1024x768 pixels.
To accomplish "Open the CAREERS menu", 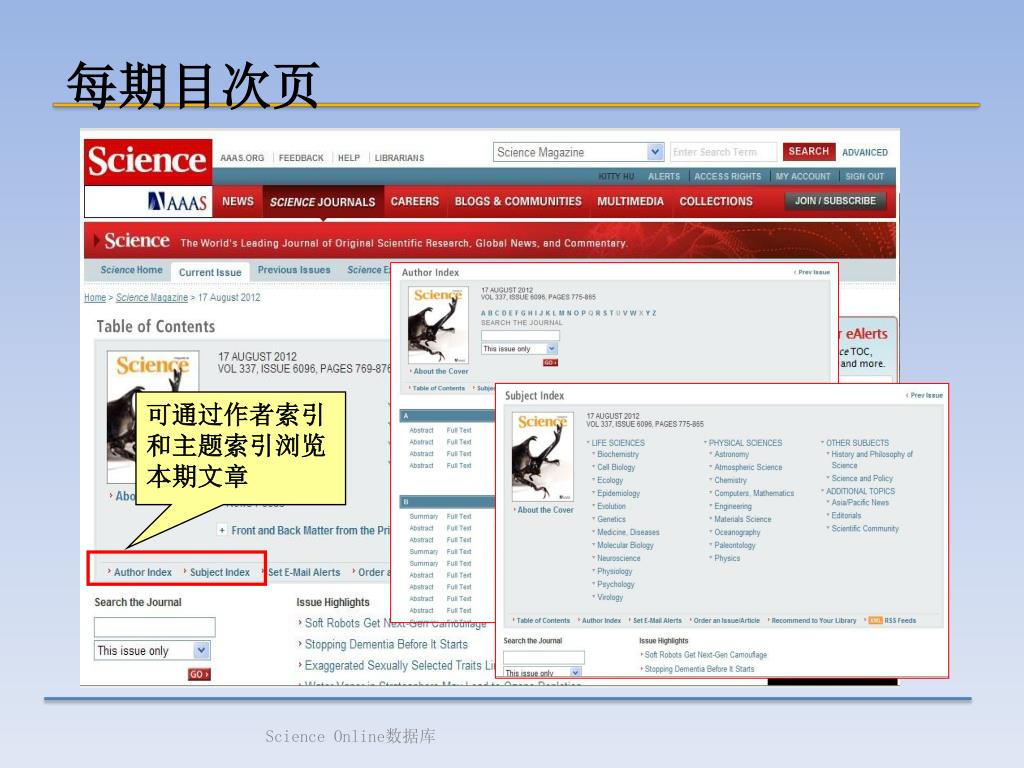I will coord(415,201).
